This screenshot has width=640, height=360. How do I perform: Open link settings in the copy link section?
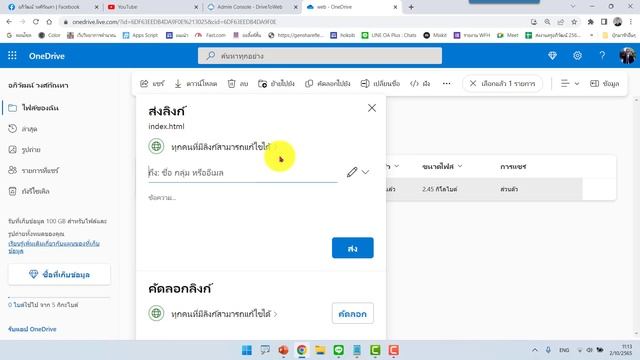[224, 314]
